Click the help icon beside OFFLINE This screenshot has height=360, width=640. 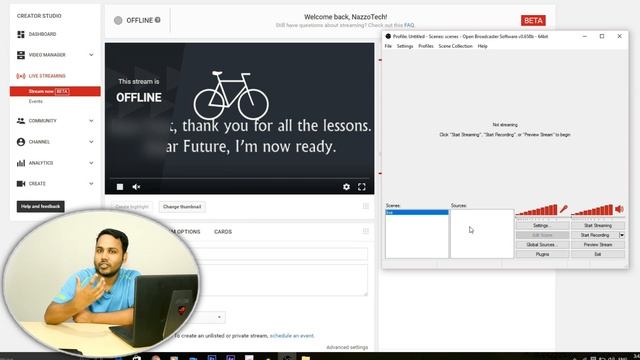[x=158, y=20]
